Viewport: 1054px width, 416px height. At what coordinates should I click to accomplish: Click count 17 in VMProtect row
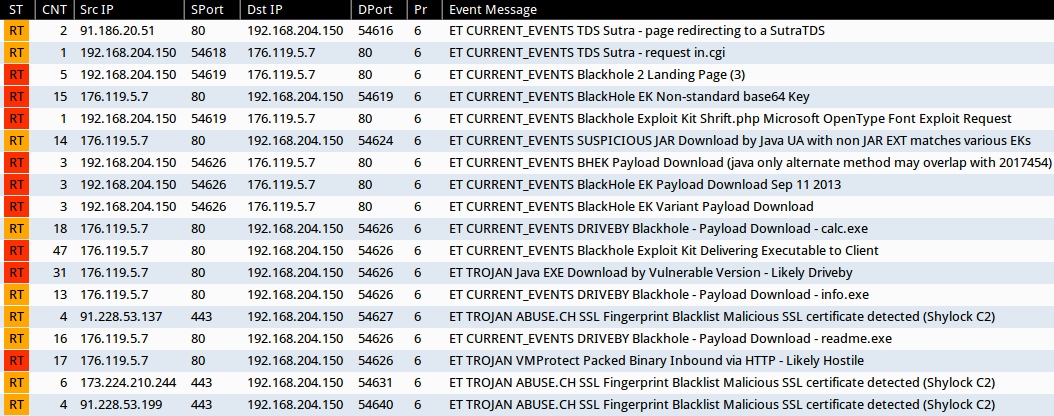click(60, 361)
